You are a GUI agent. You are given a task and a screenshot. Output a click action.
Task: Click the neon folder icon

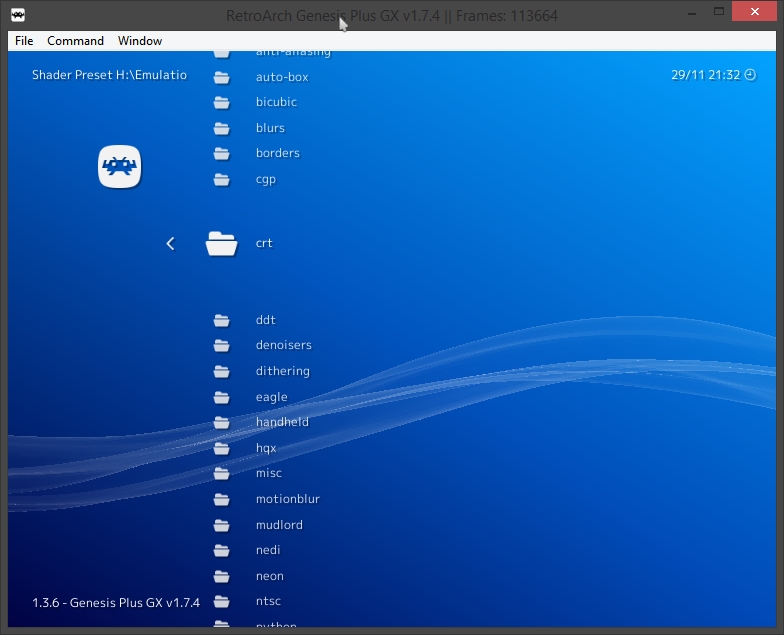point(222,576)
